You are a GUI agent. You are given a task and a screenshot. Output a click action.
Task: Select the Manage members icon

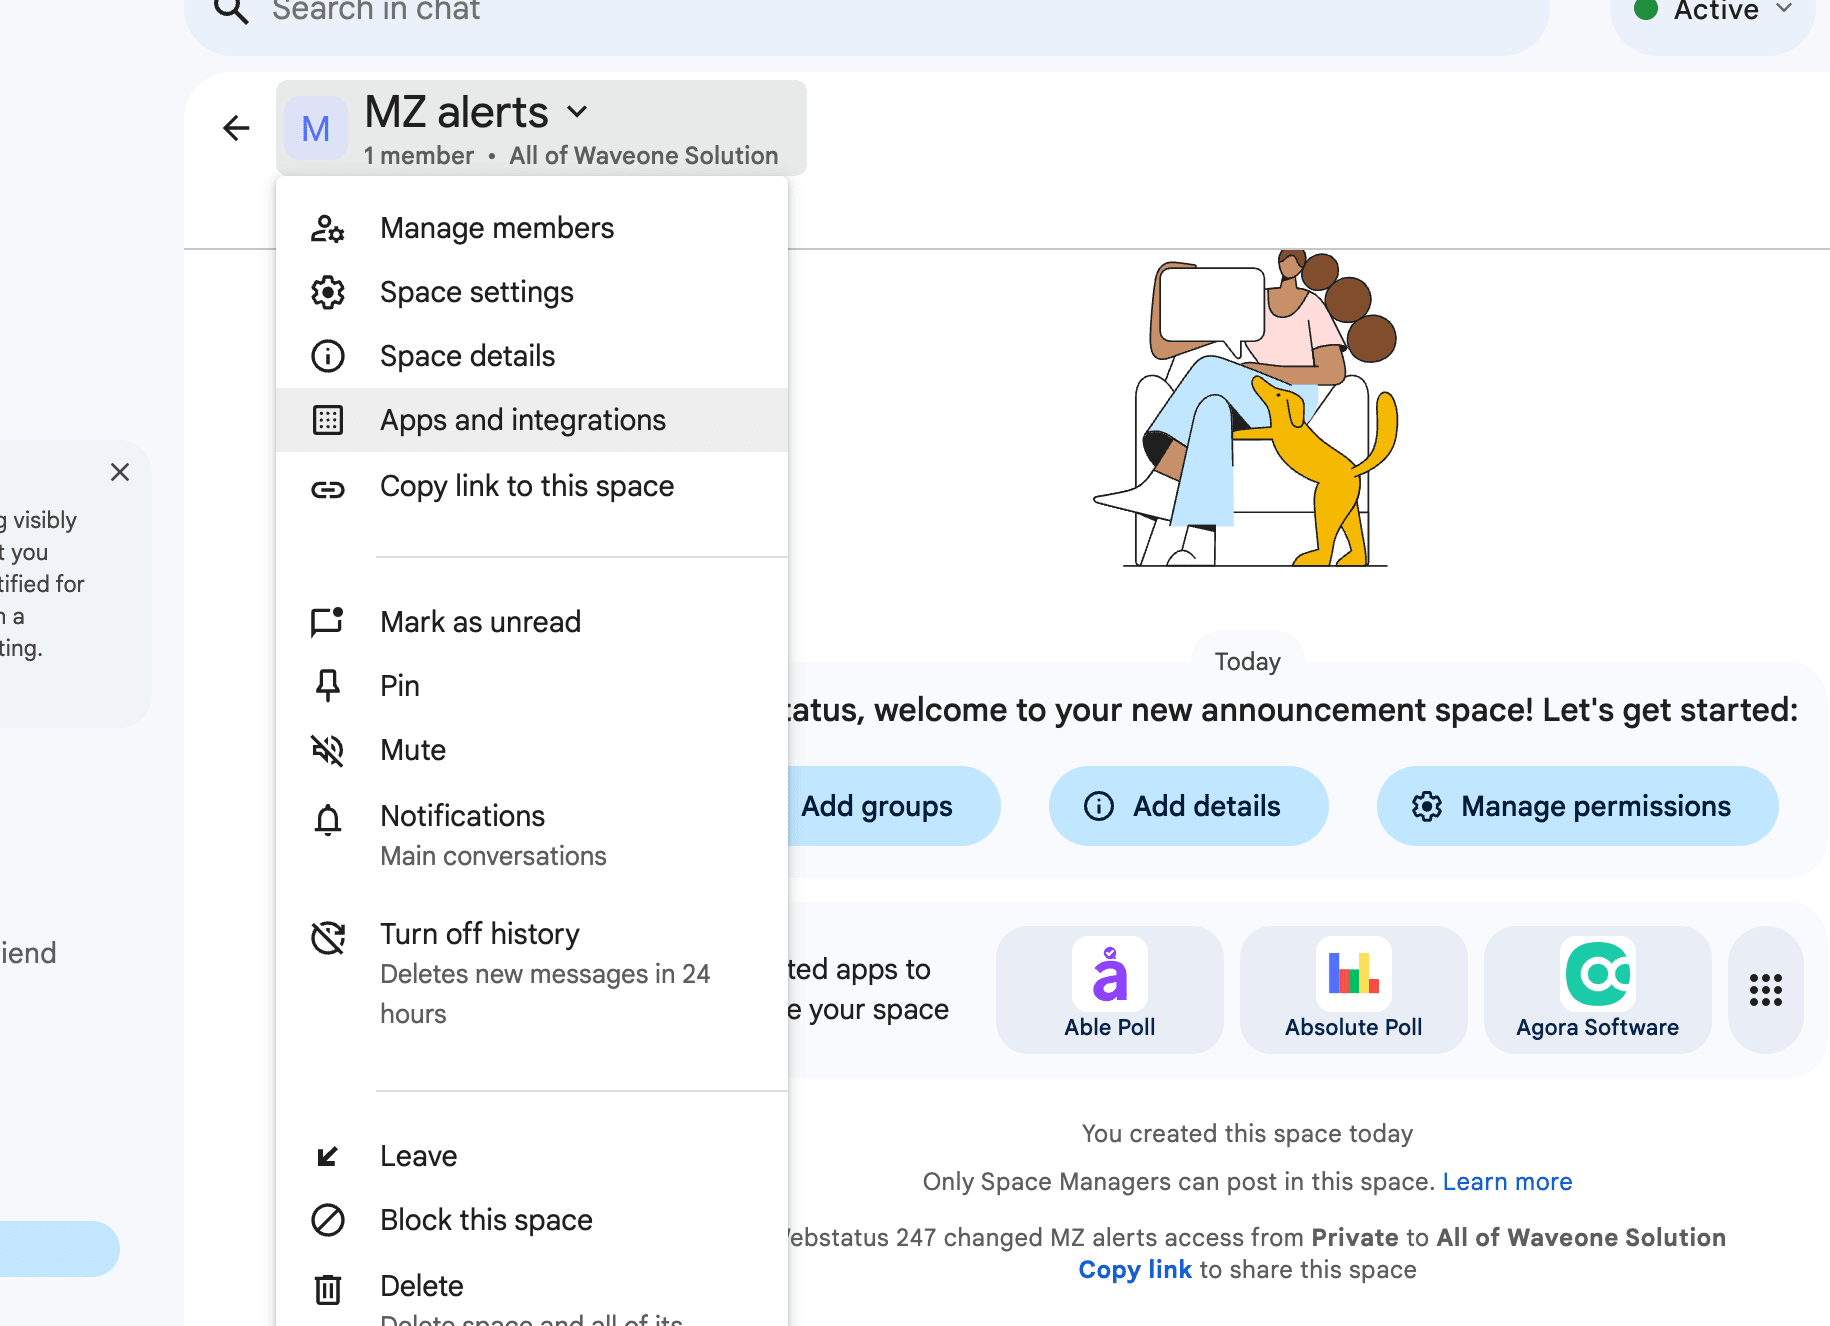pyautogui.click(x=327, y=228)
